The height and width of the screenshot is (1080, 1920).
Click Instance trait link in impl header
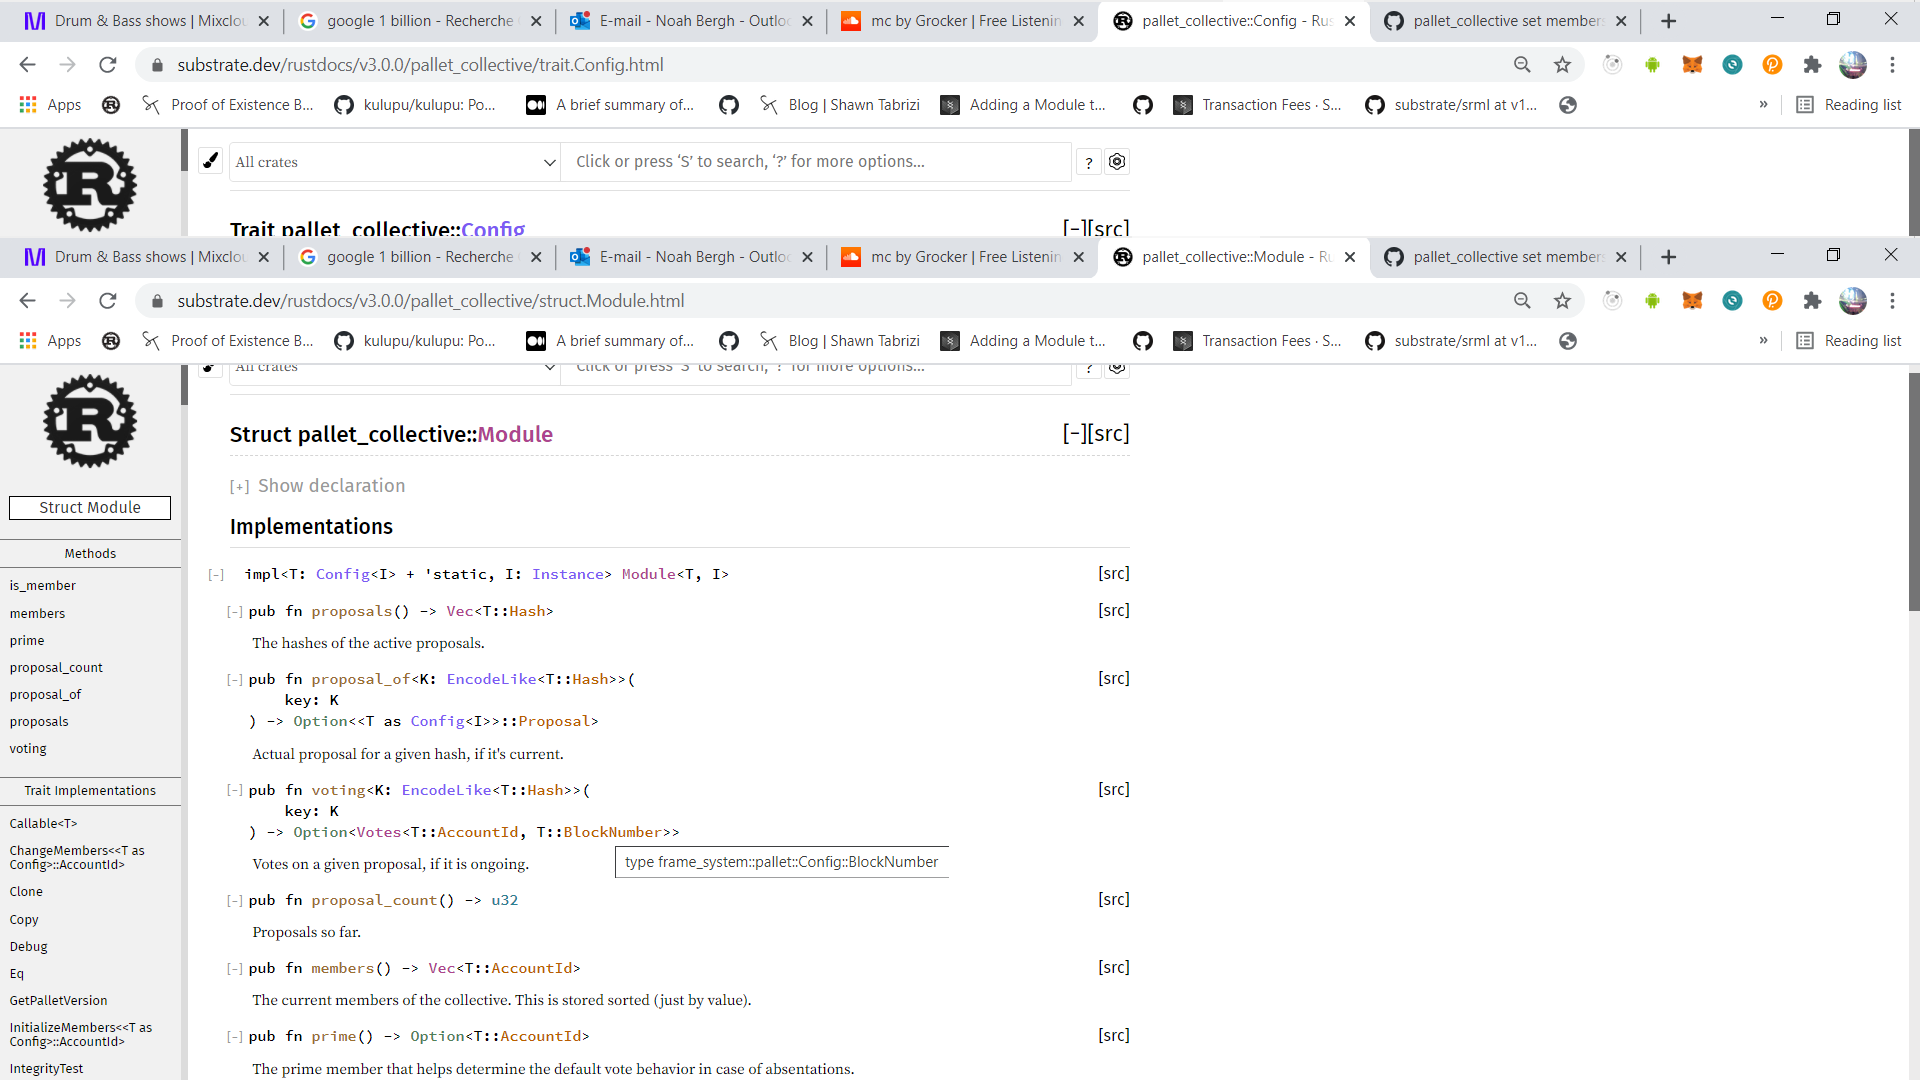click(x=568, y=574)
